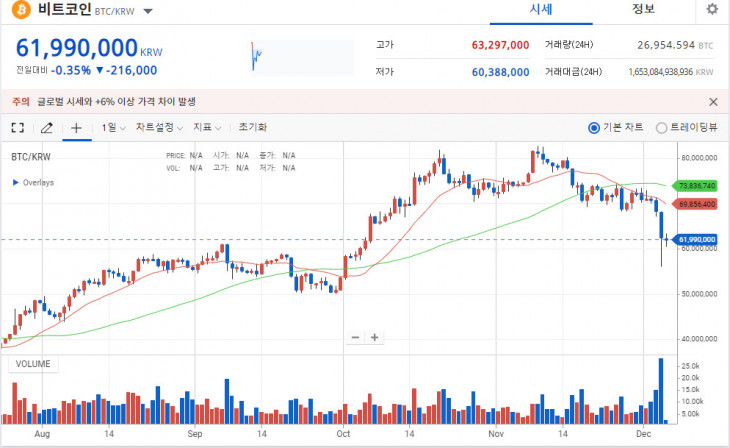Image resolution: width=730 pixels, height=448 pixels.
Task: Dismiss the price difference warning banner
Action: [x=713, y=101]
